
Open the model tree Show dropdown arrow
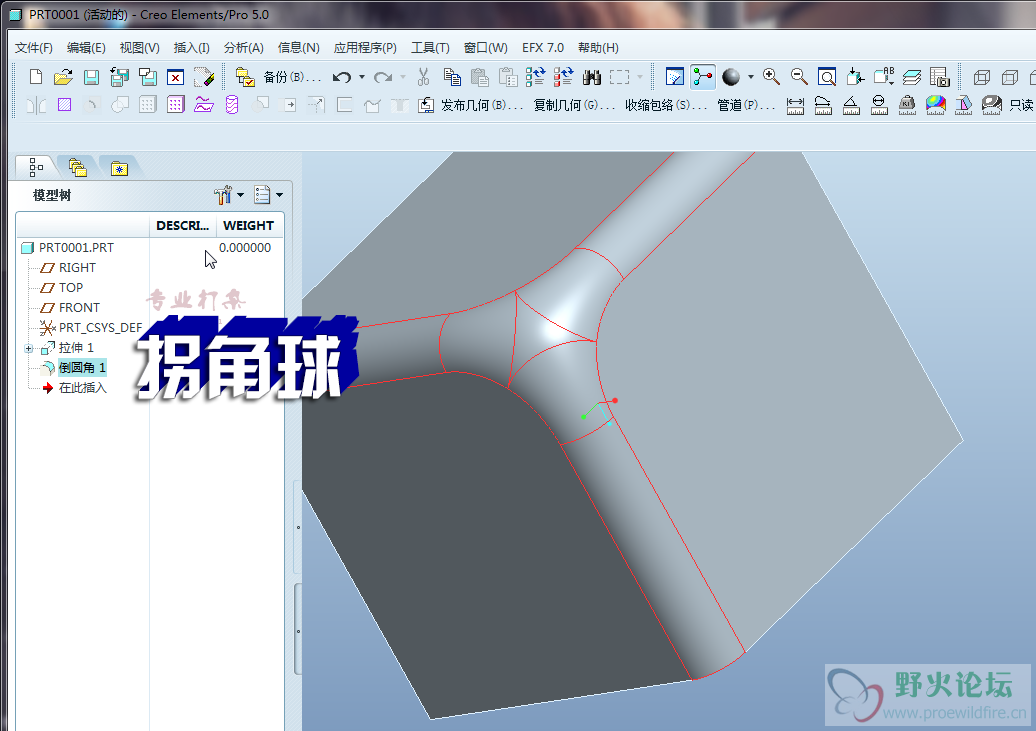coord(279,195)
